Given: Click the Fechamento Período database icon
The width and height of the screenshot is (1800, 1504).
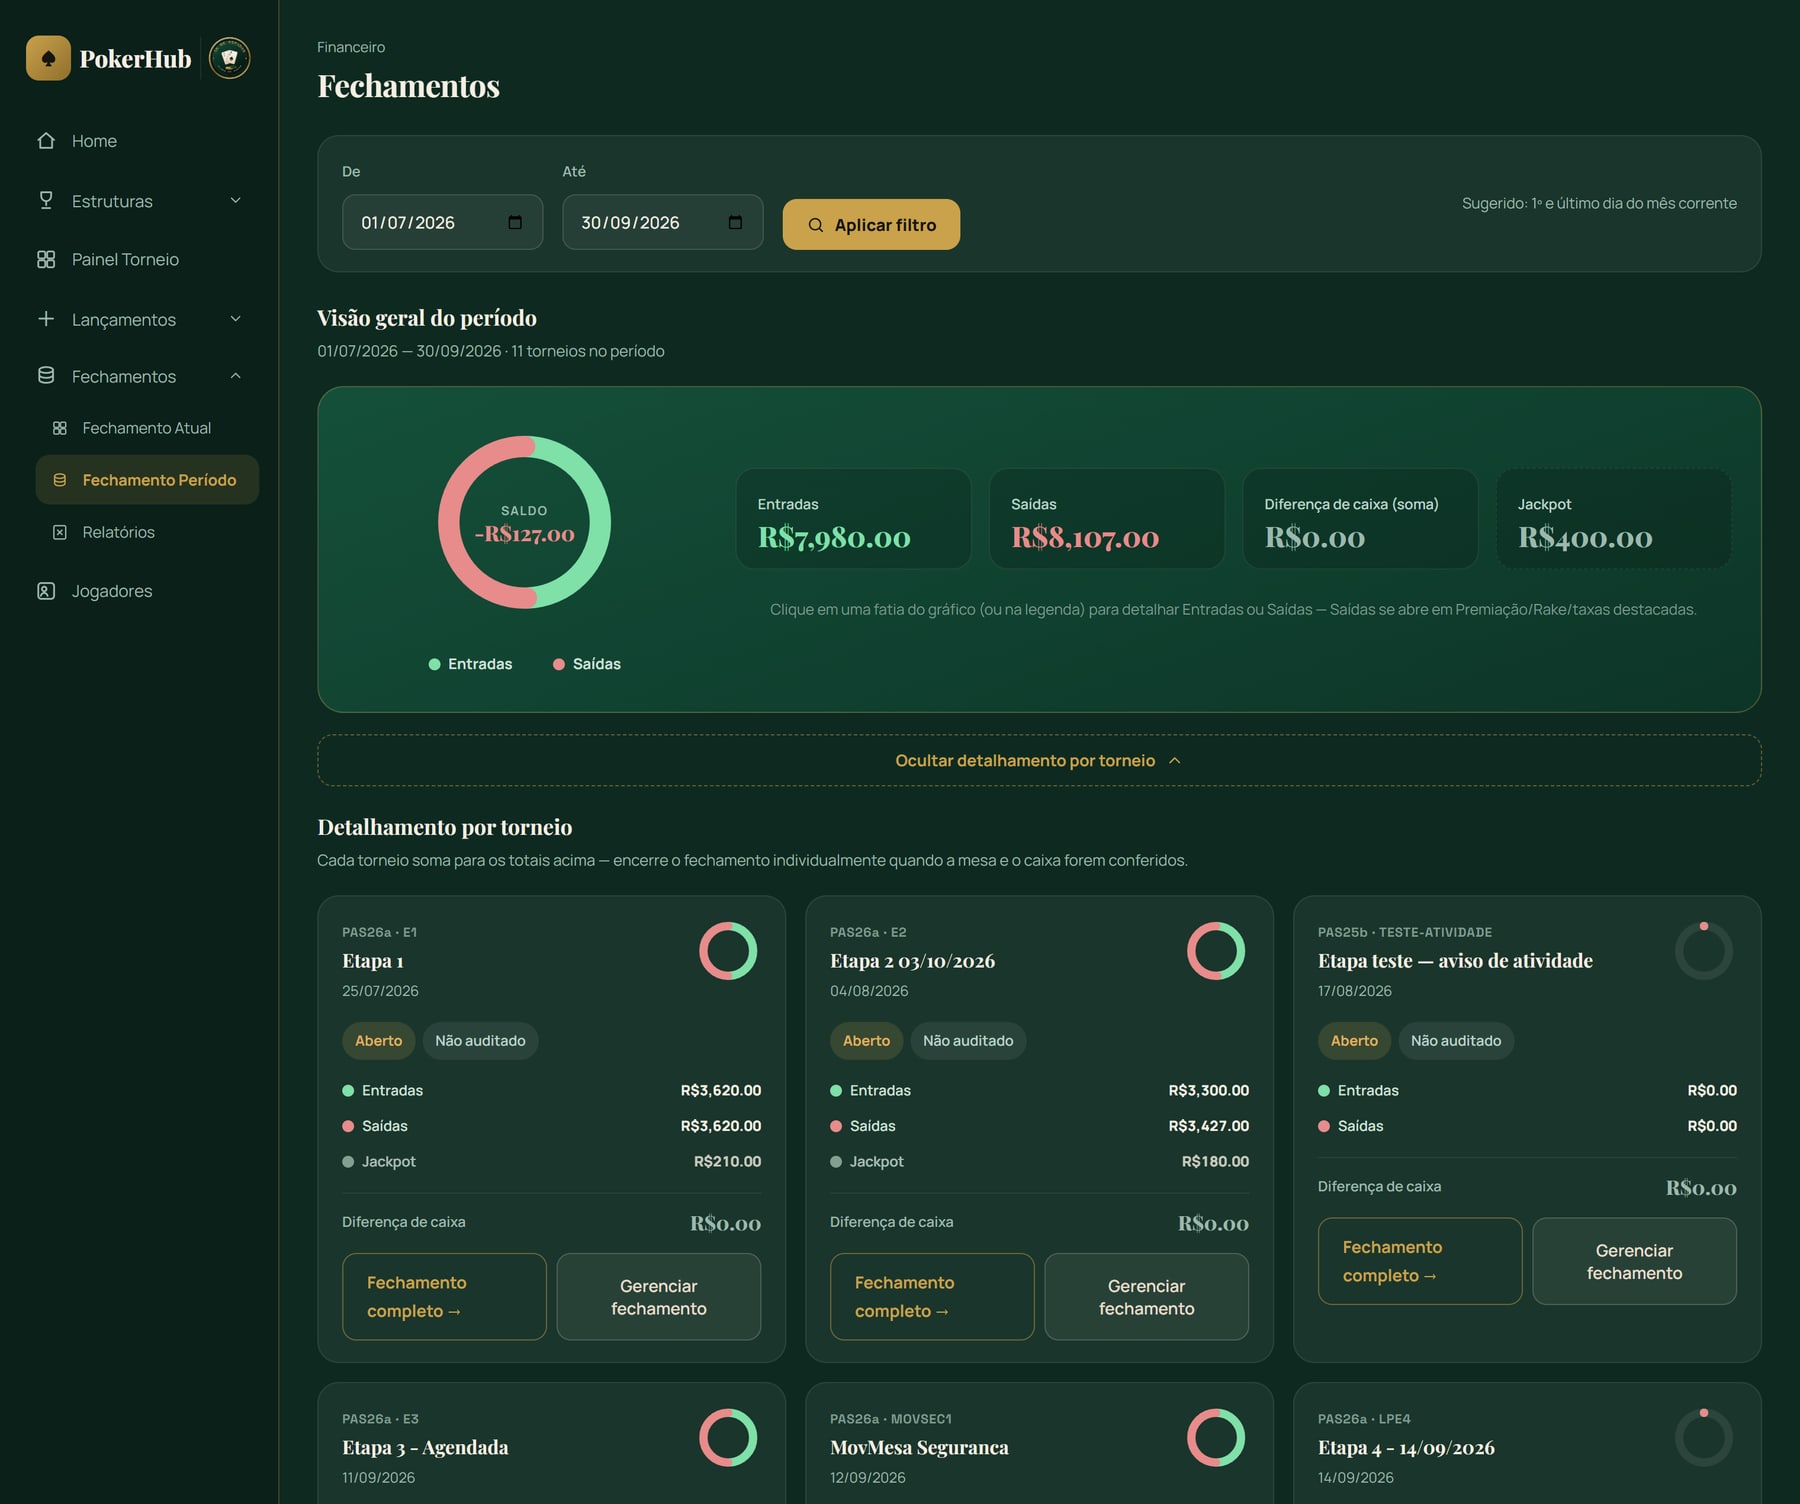Looking at the screenshot, I should [x=60, y=480].
